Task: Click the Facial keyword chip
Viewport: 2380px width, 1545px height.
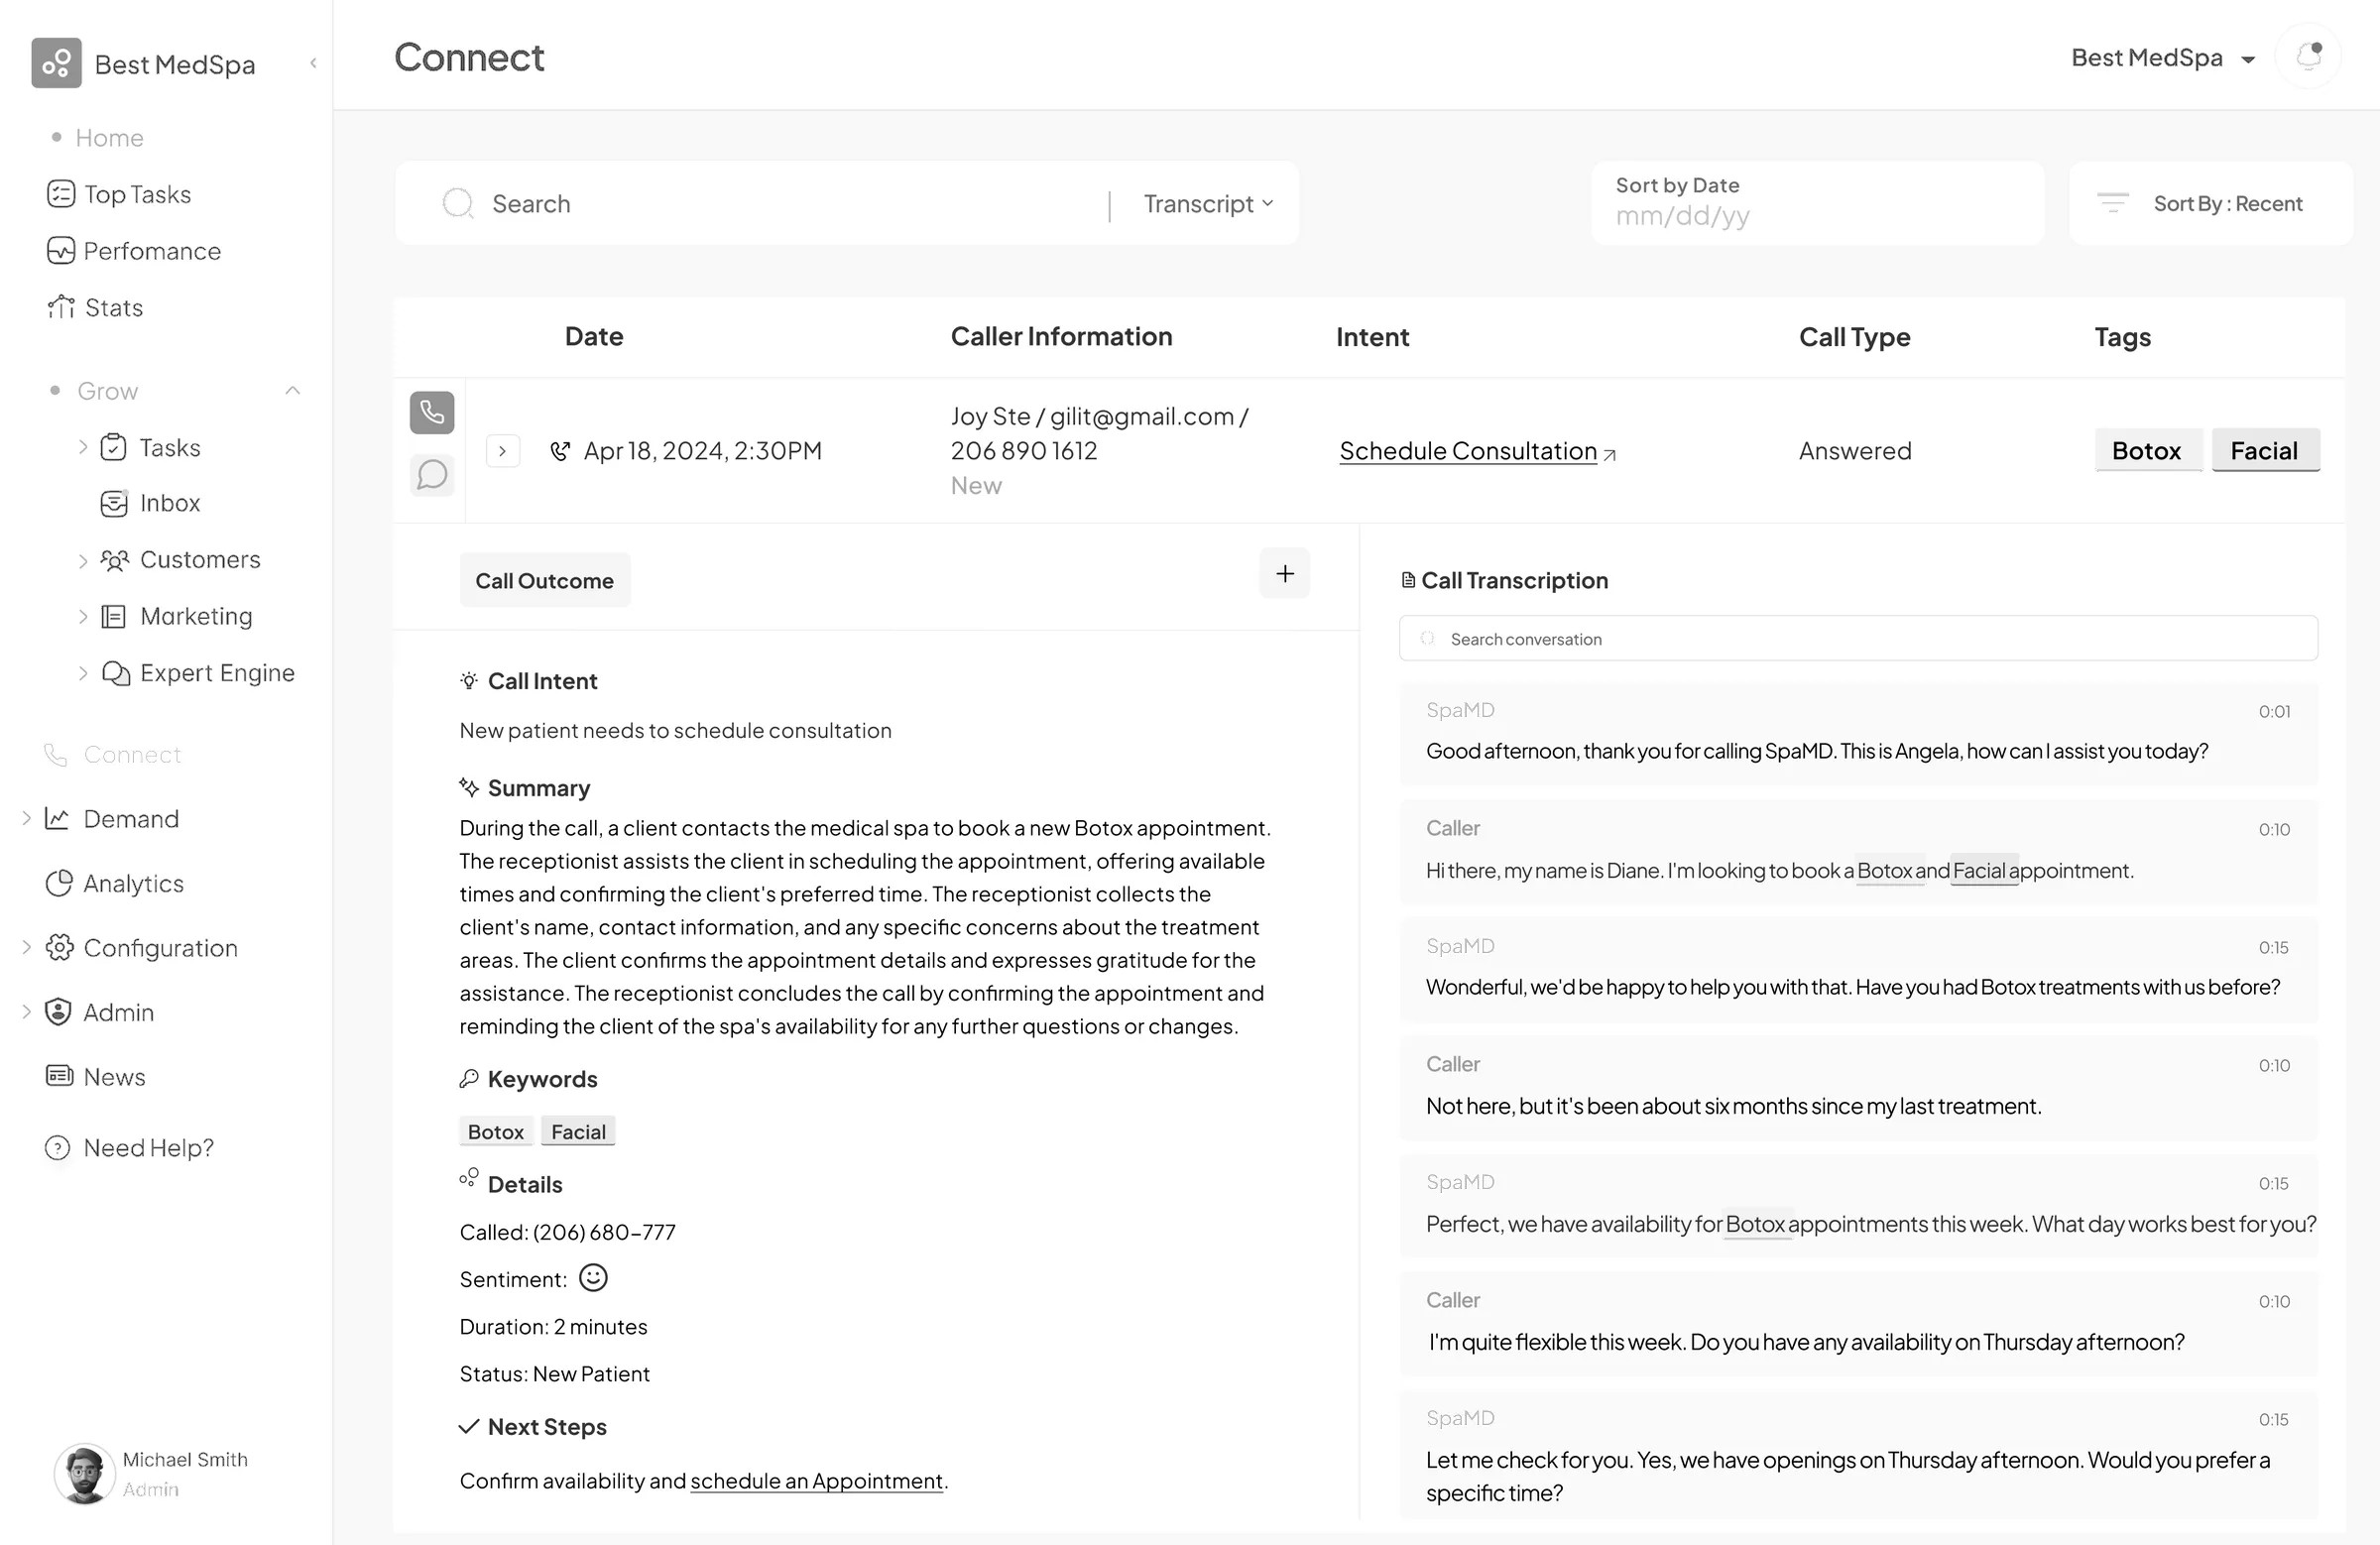Action: pyautogui.click(x=578, y=1131)
